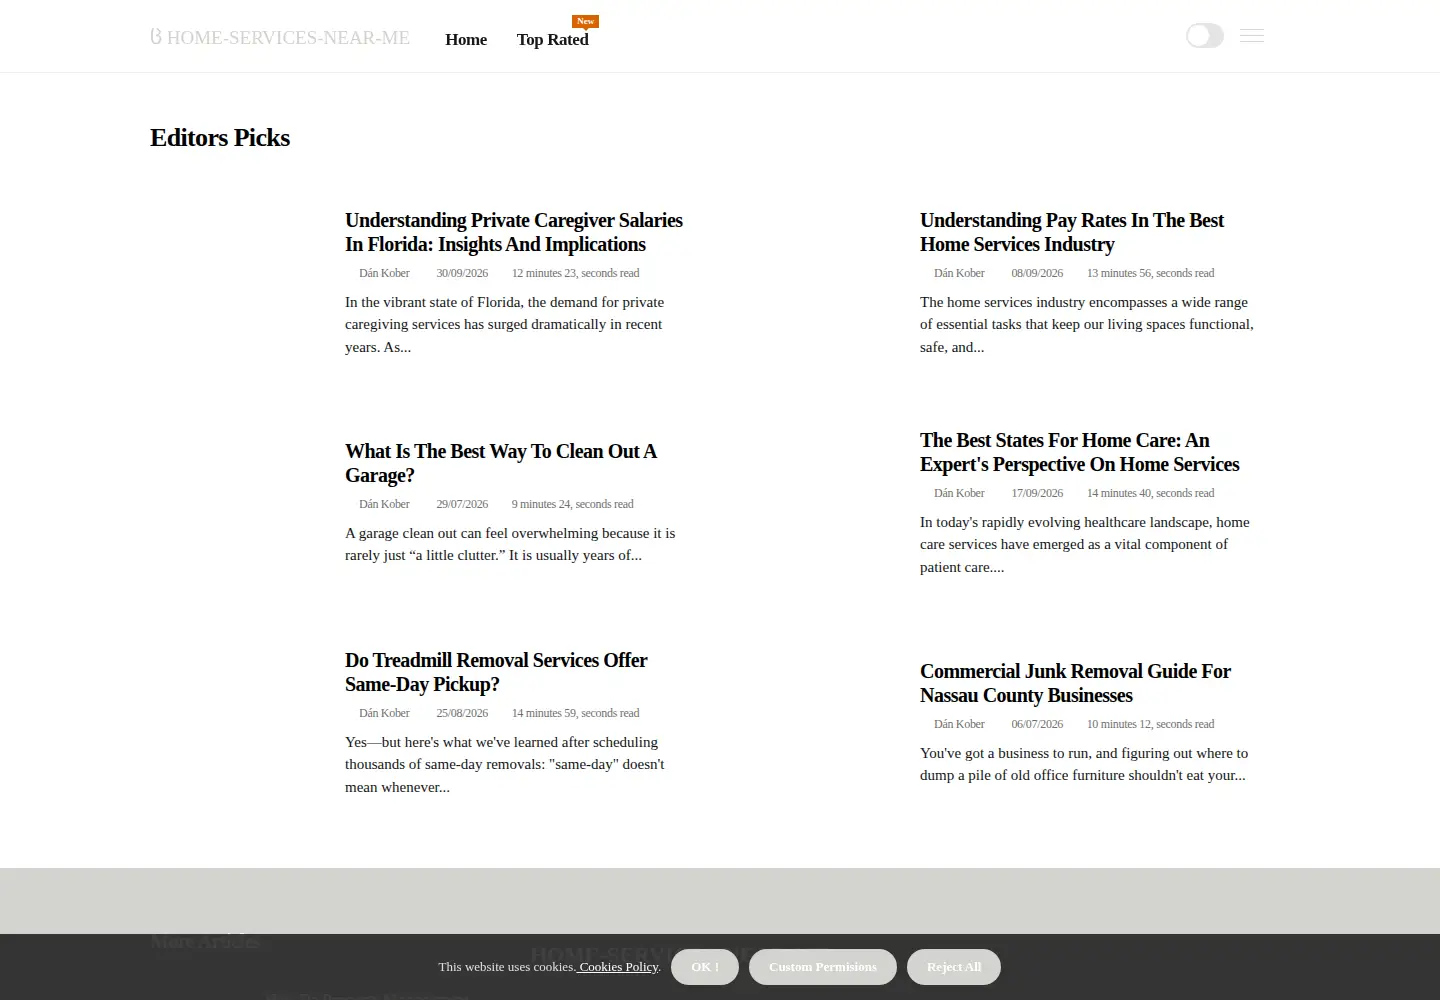The image size is (1440, 1000).
Task: Click author Dán Kober on the garage article
Action: pos(384,504)
